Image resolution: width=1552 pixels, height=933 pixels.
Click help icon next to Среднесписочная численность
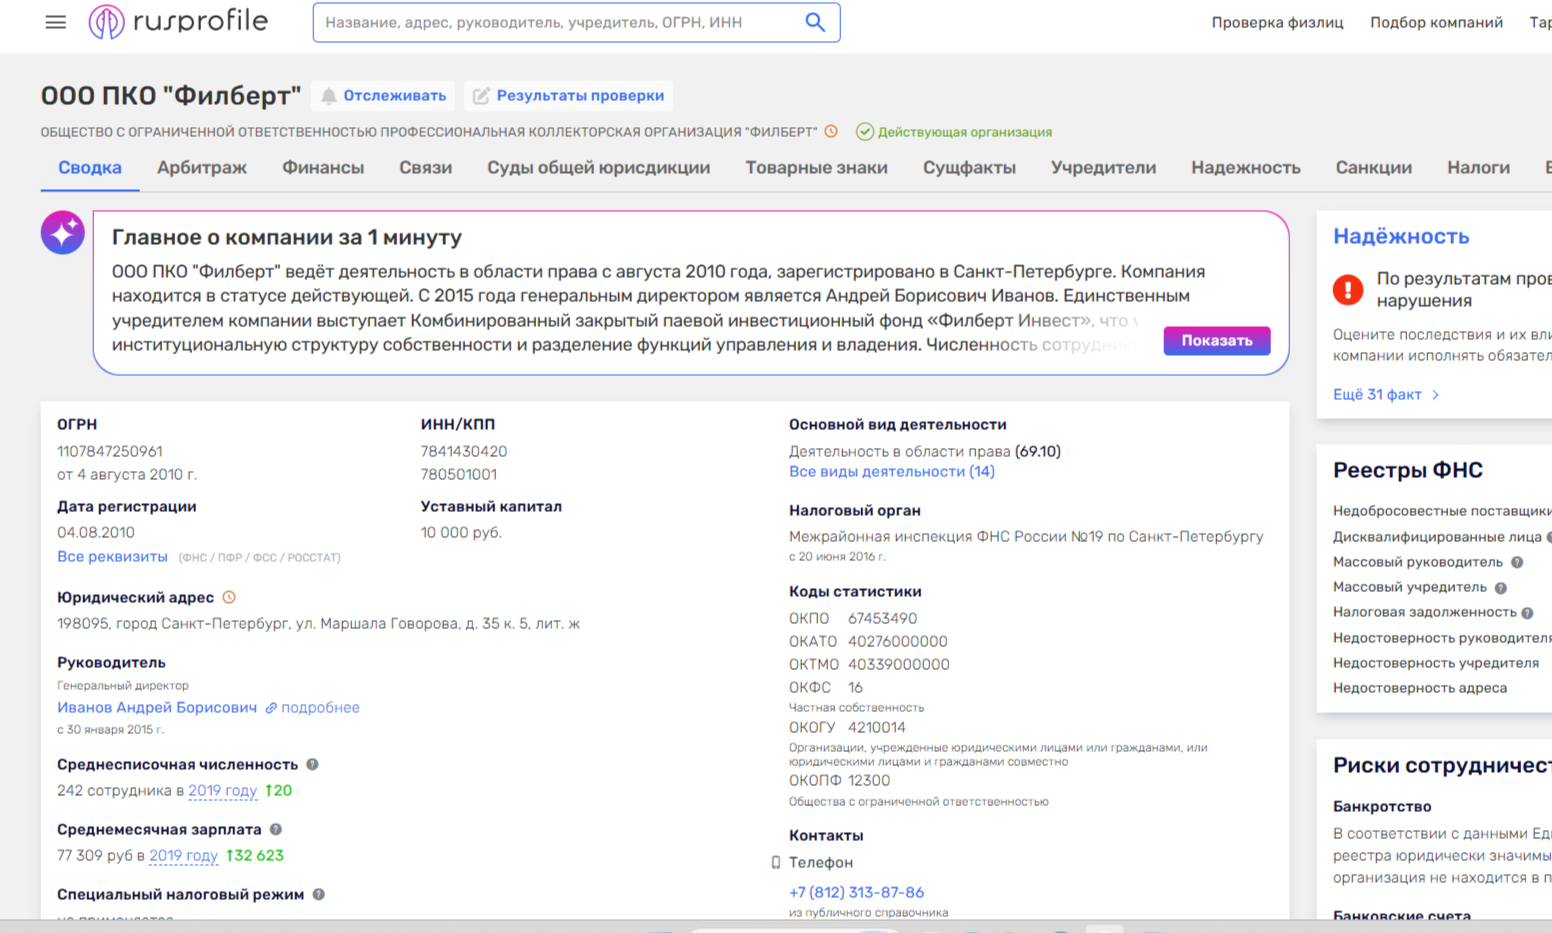[312, 764]
